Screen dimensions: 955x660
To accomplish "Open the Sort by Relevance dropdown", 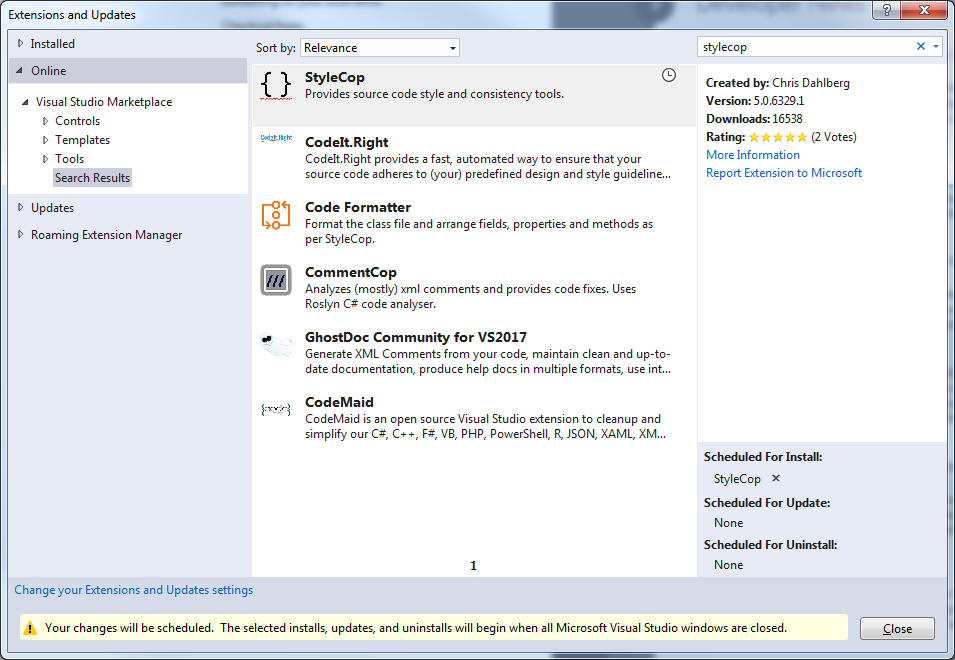I will (x=379, y=48).
